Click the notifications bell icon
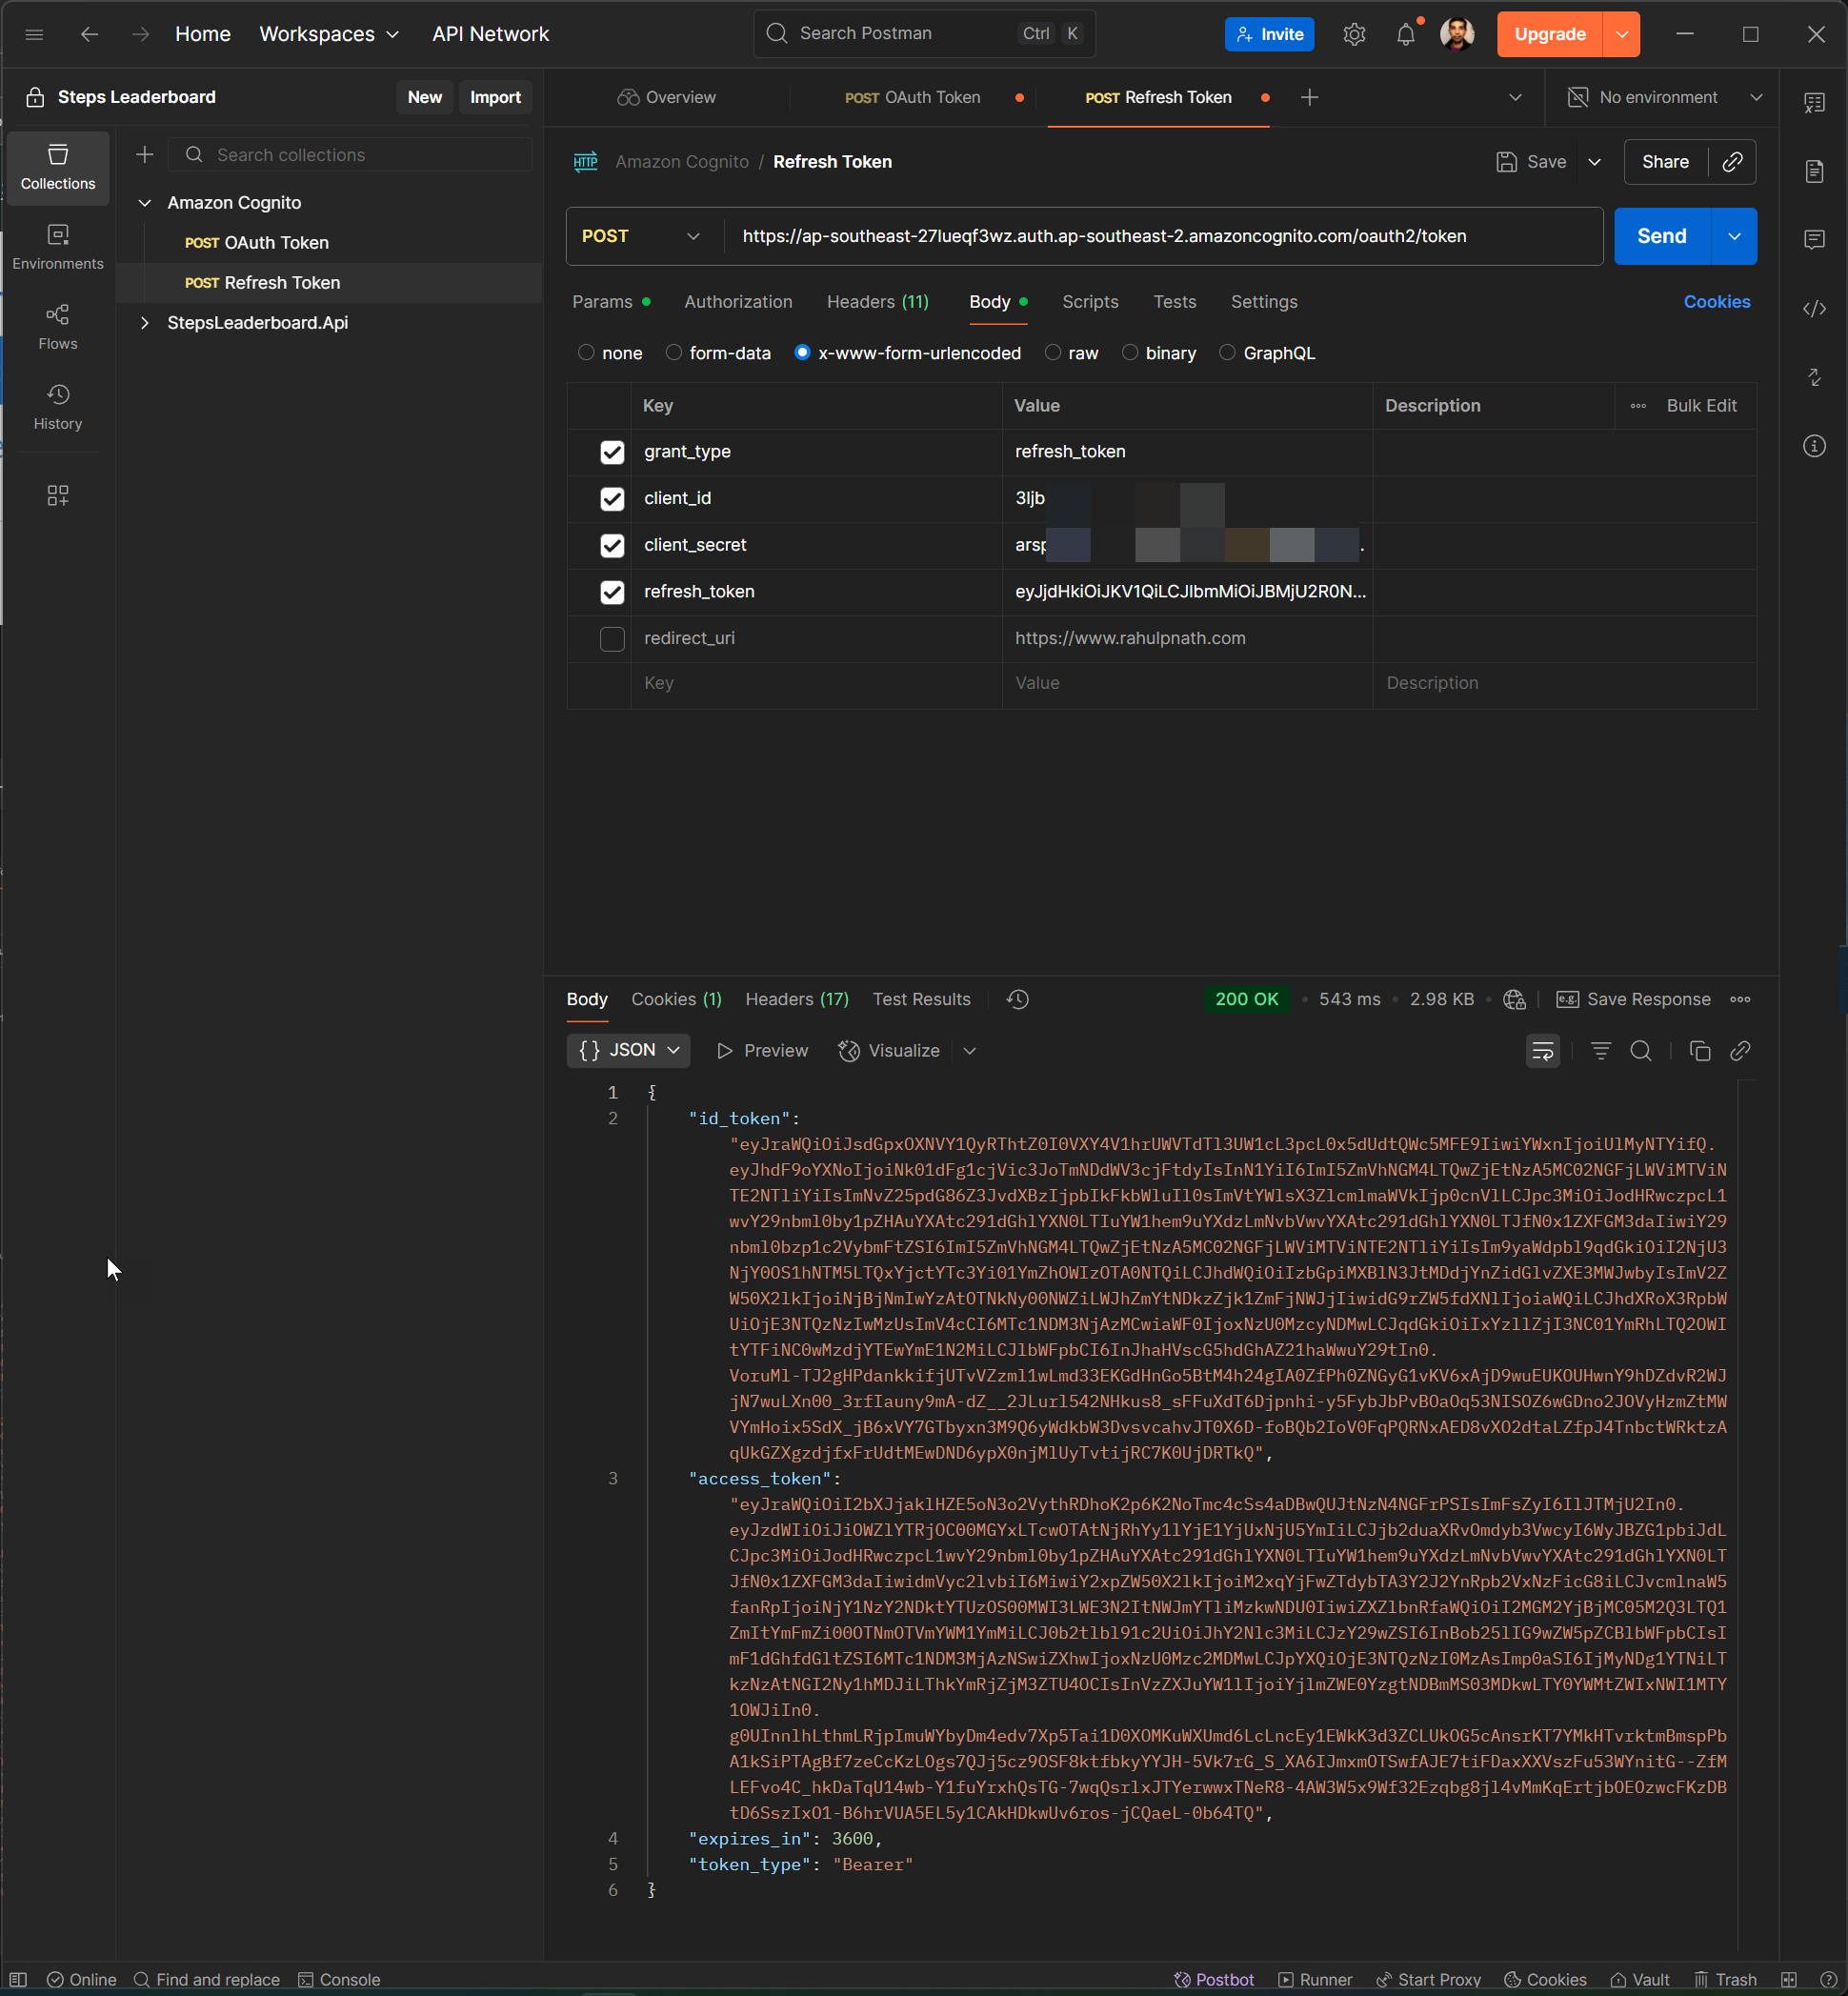 pyautogui.click(x=1405, y=34)
